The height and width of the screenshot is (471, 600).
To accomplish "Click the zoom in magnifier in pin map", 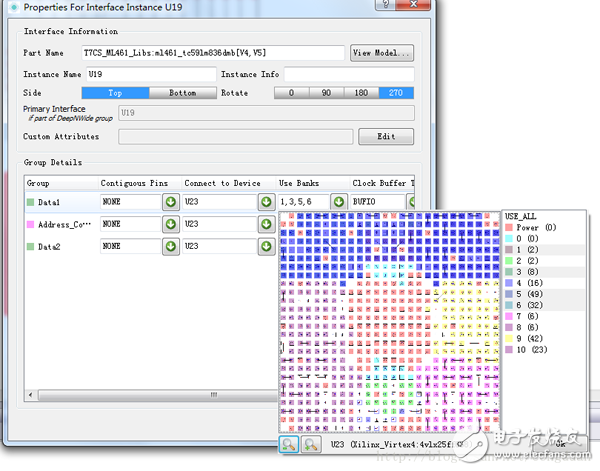I will coord(311,445).
